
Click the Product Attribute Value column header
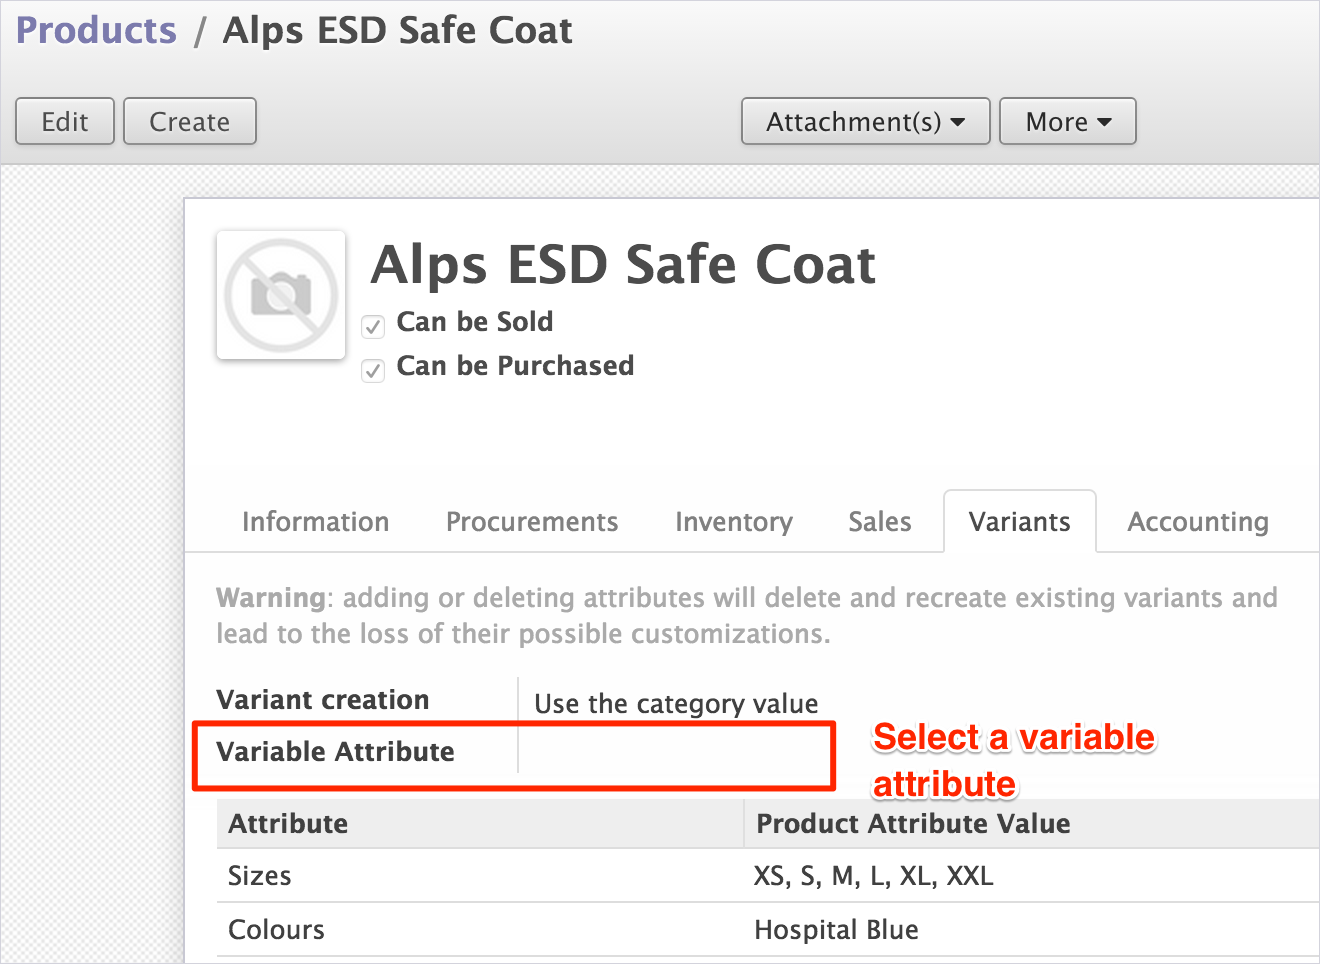[912, 824]
